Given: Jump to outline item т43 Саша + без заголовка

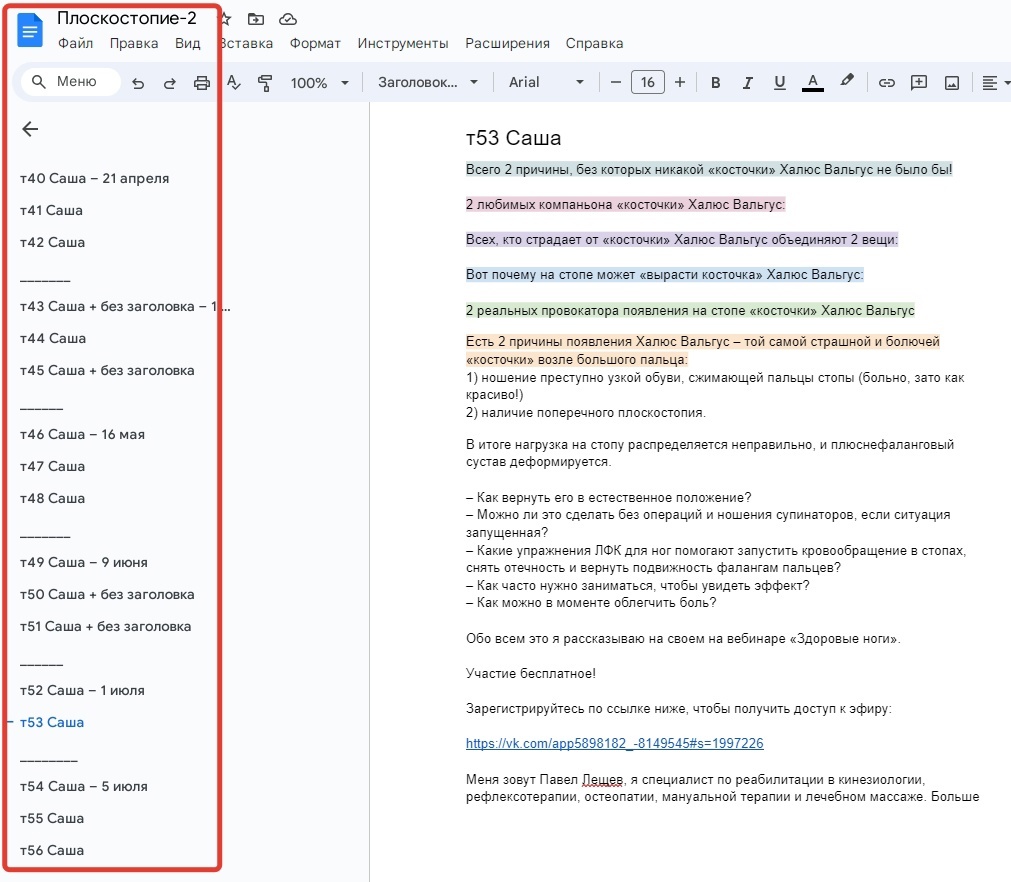Looking at the screenshot, I should click(124, 306).
